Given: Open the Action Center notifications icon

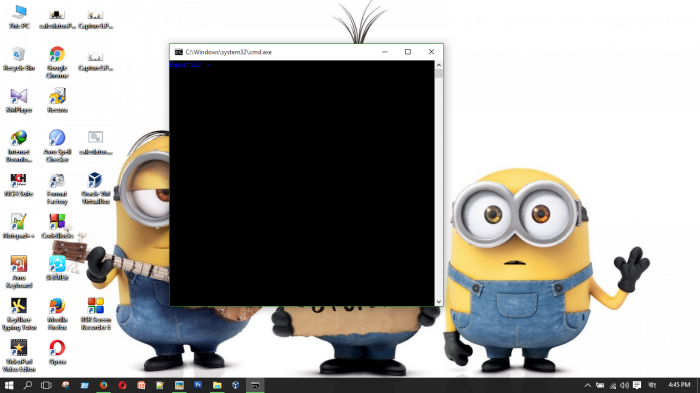Looking at the screenshot, I should 637,385.
